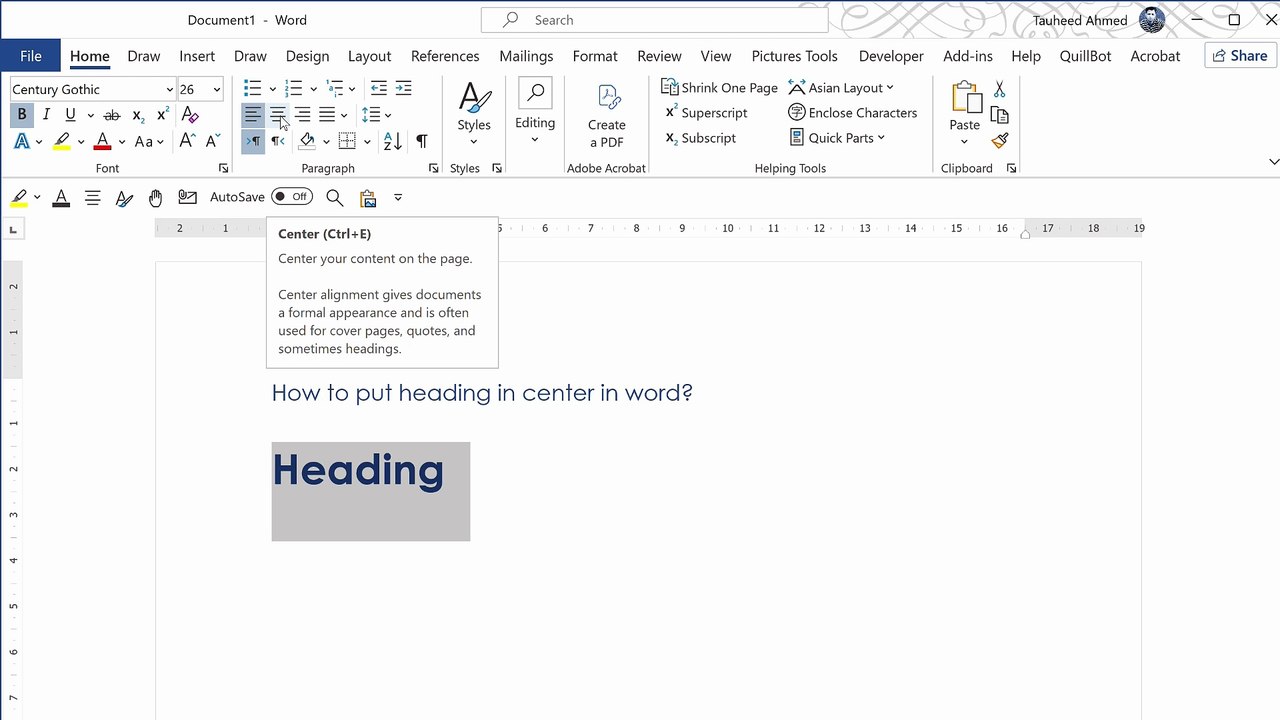
Task: Click the paste picture clipboard icon in Quick Access Toolbar
Action: 368,198
